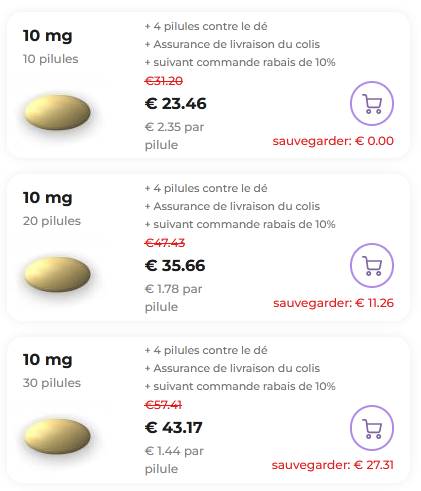421x491 pixels.
Task: Click '€ 2.35 par pilule' unit price
Action: (174, 136)
